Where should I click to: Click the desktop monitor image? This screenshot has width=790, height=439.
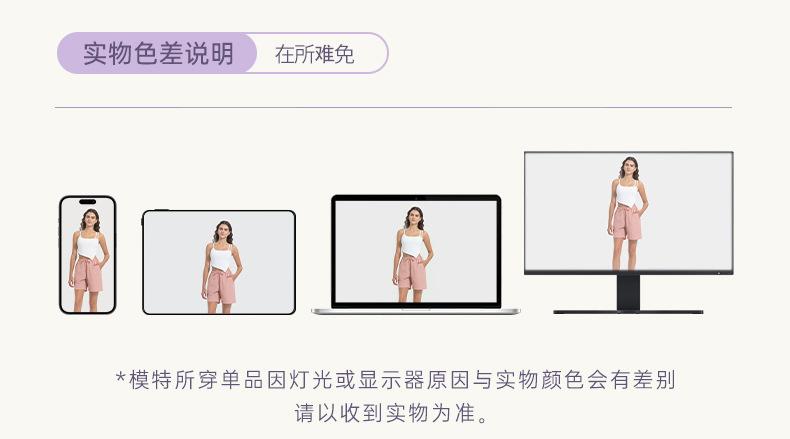pos(629,232)
